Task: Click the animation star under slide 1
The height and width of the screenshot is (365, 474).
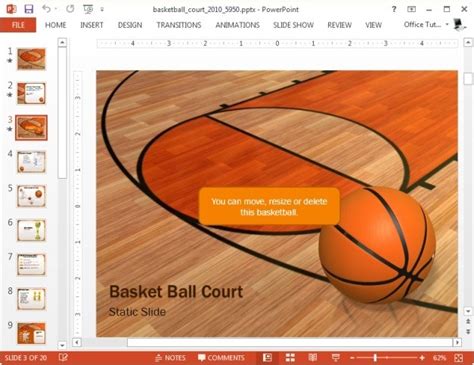Action: coord(10,61)
